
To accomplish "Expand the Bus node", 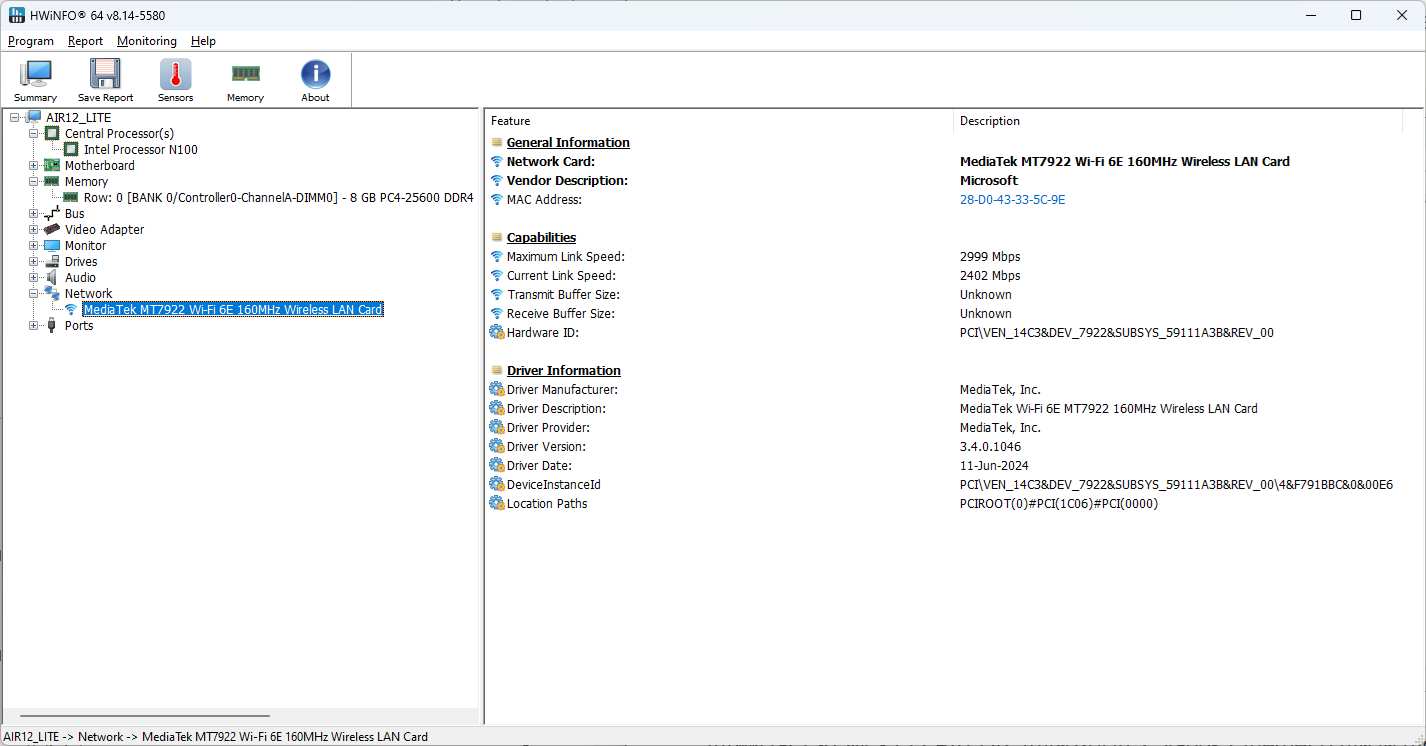I will 34,214.
